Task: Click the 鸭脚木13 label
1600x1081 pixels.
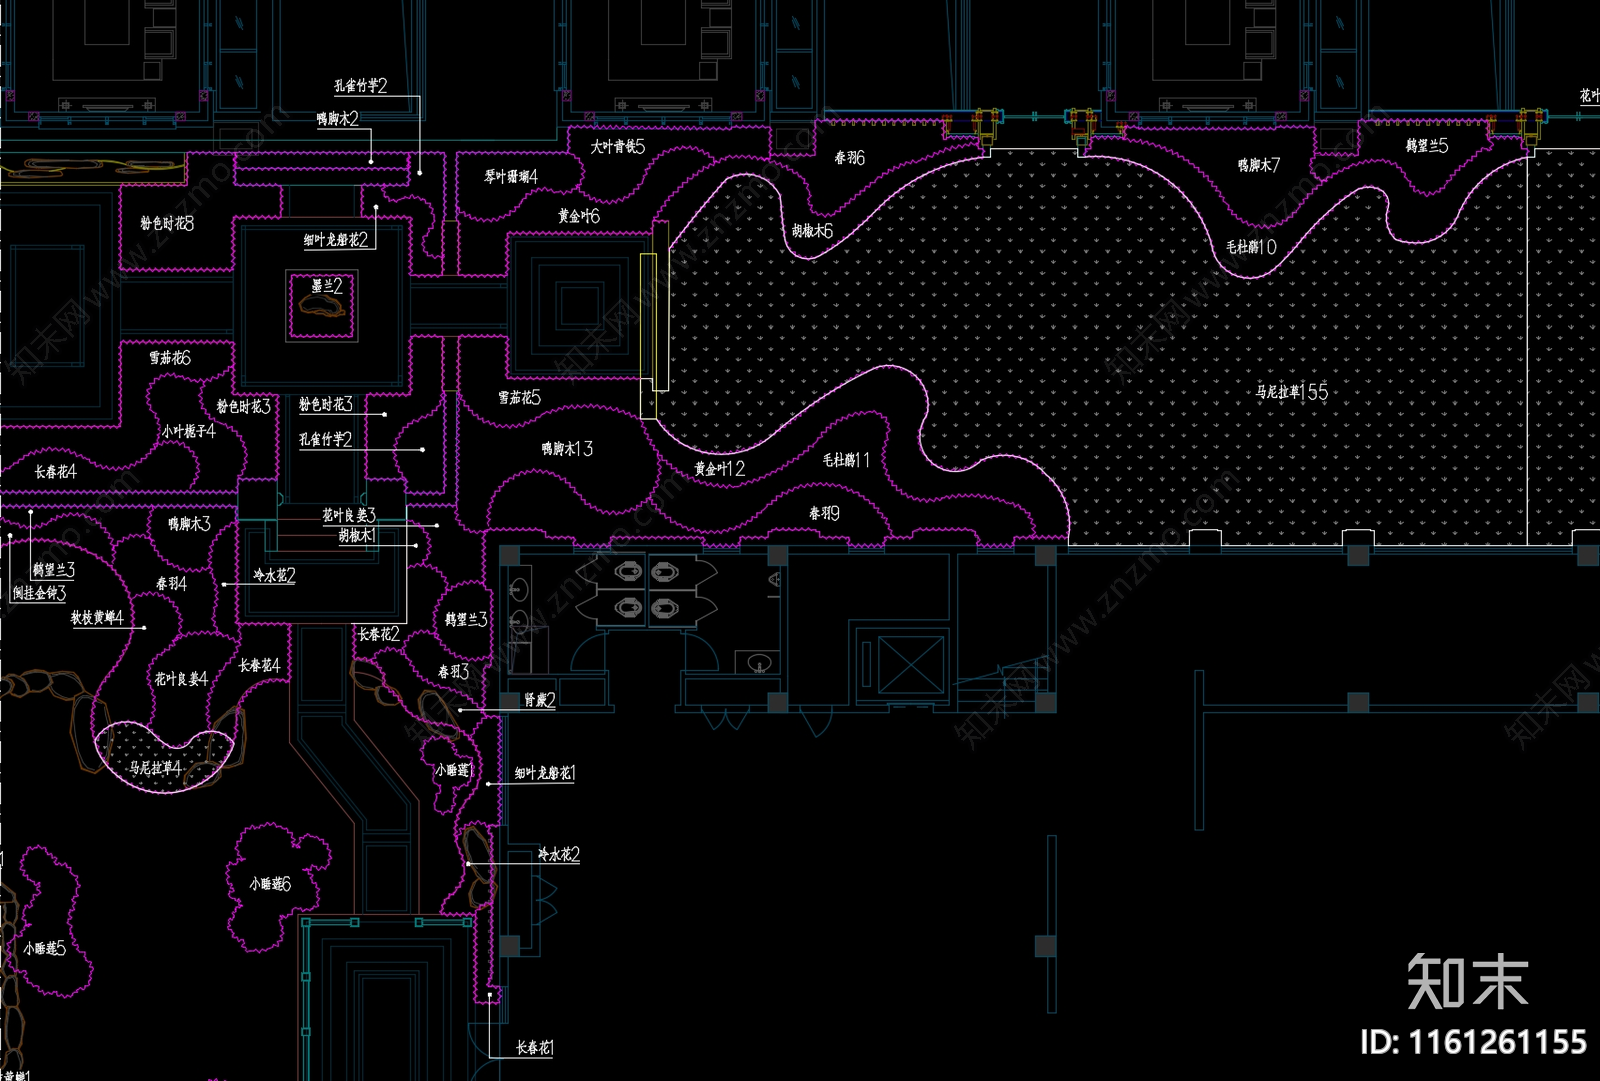Action: click(x=567, y=449)
